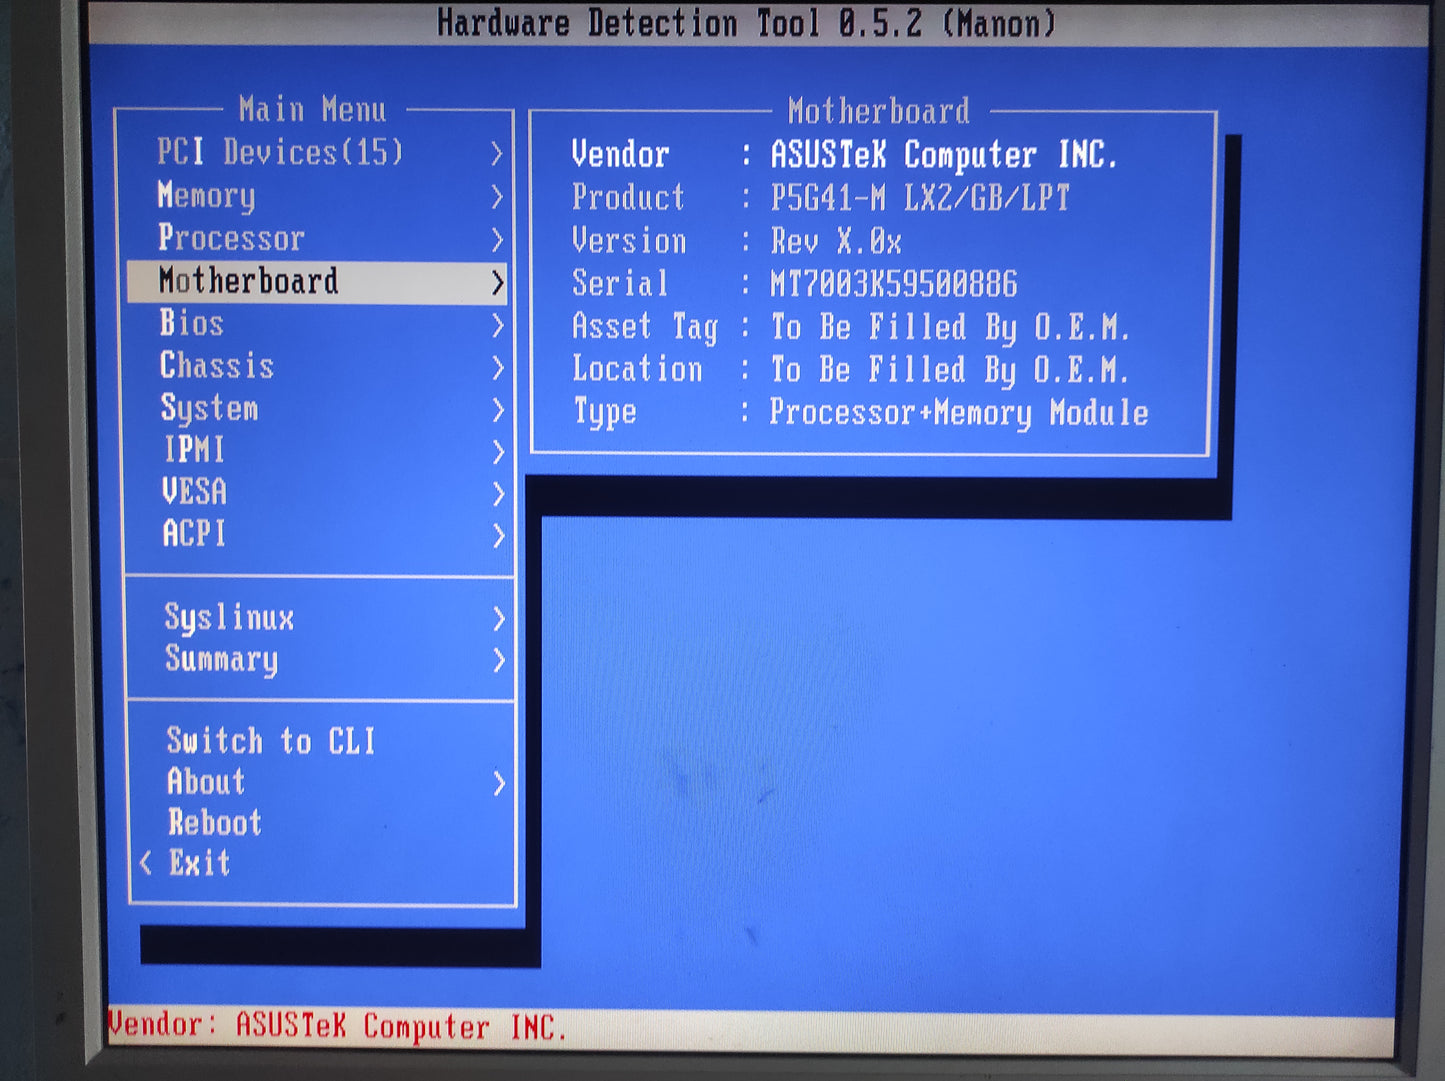Image resolution: width=1445 pixels, height=1081 pixels.
Task: Open the Bios submenu
Action: [x=191, y=324]
